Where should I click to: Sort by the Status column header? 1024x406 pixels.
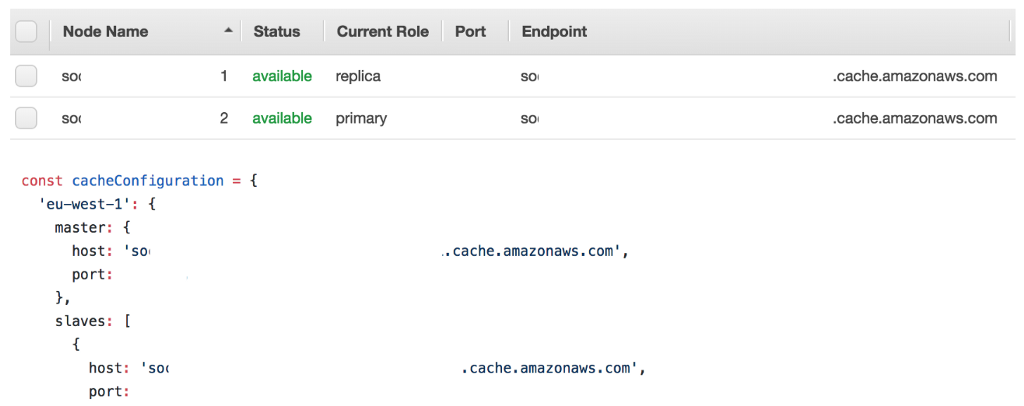277,32
